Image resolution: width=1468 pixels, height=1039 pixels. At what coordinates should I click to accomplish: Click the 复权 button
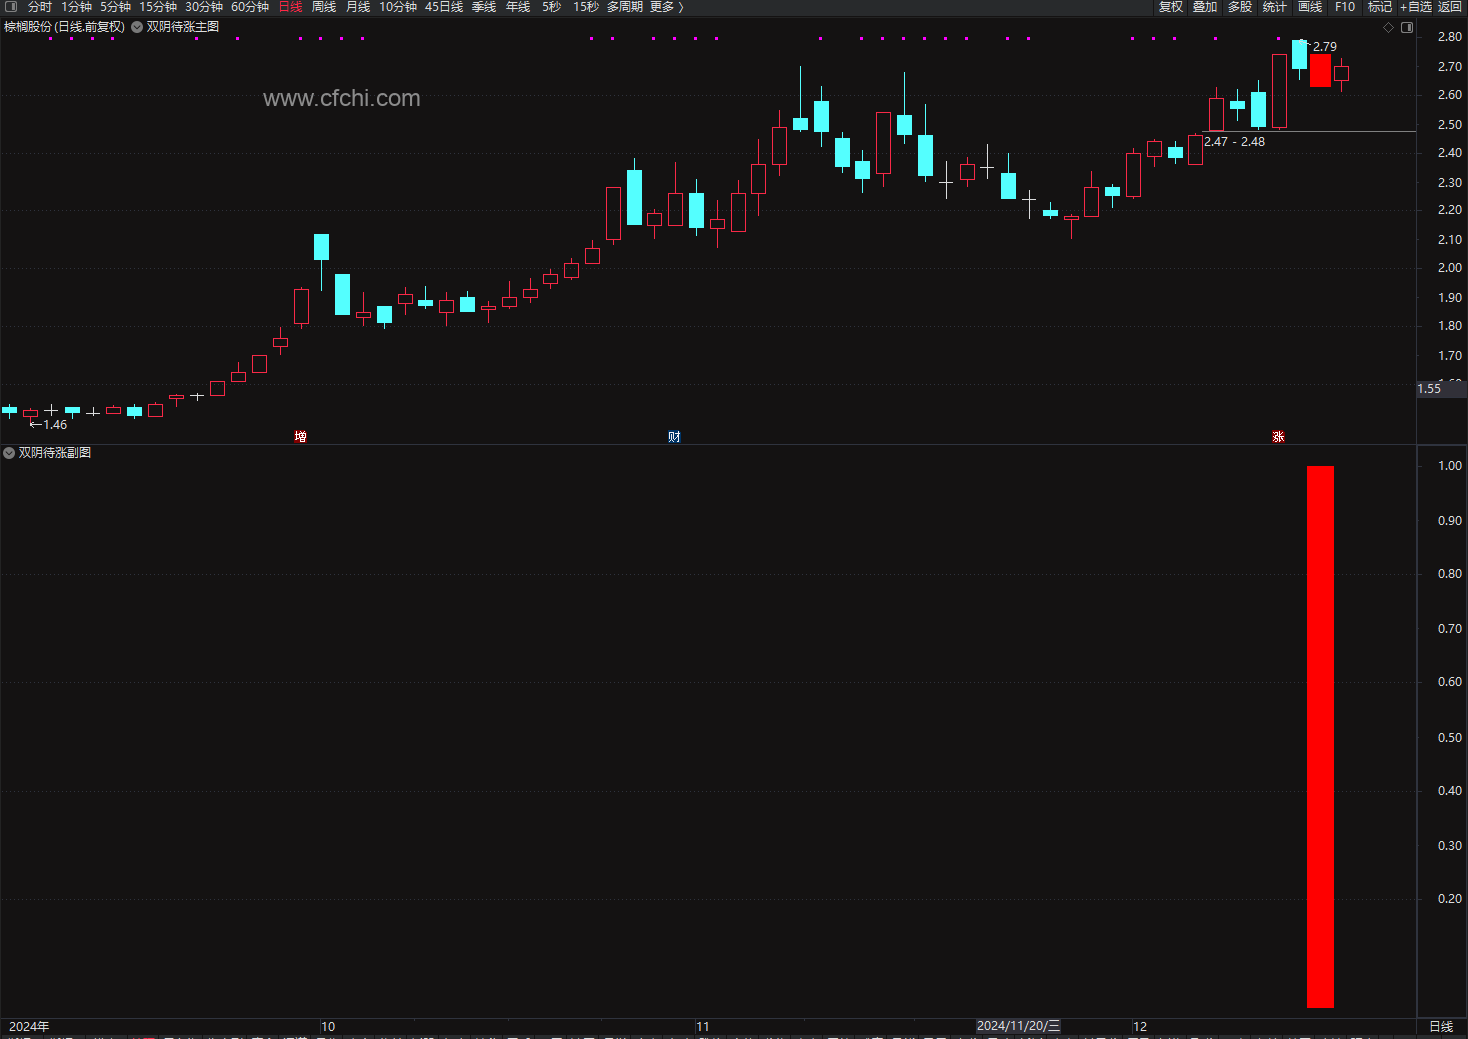pyautogui.click(x=1171, y=7)
